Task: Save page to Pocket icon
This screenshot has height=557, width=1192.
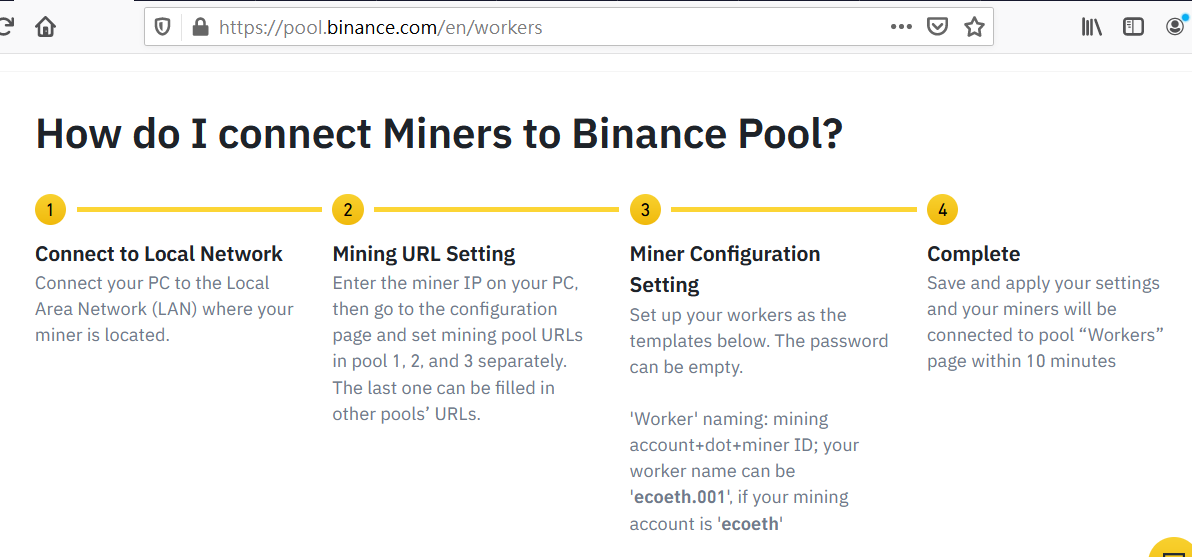Action: (938, 27)
